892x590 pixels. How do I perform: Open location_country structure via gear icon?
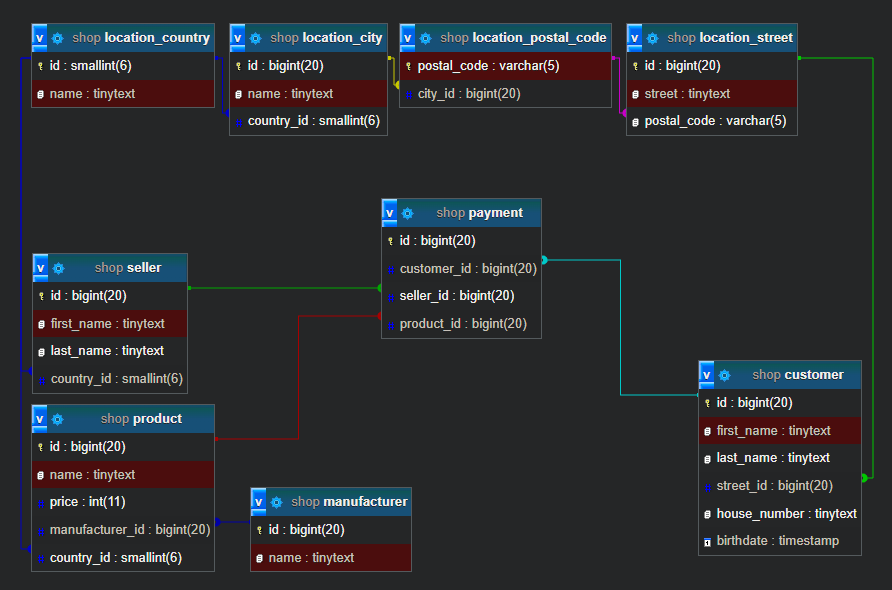pyautogui.click(x=58, y=37)
